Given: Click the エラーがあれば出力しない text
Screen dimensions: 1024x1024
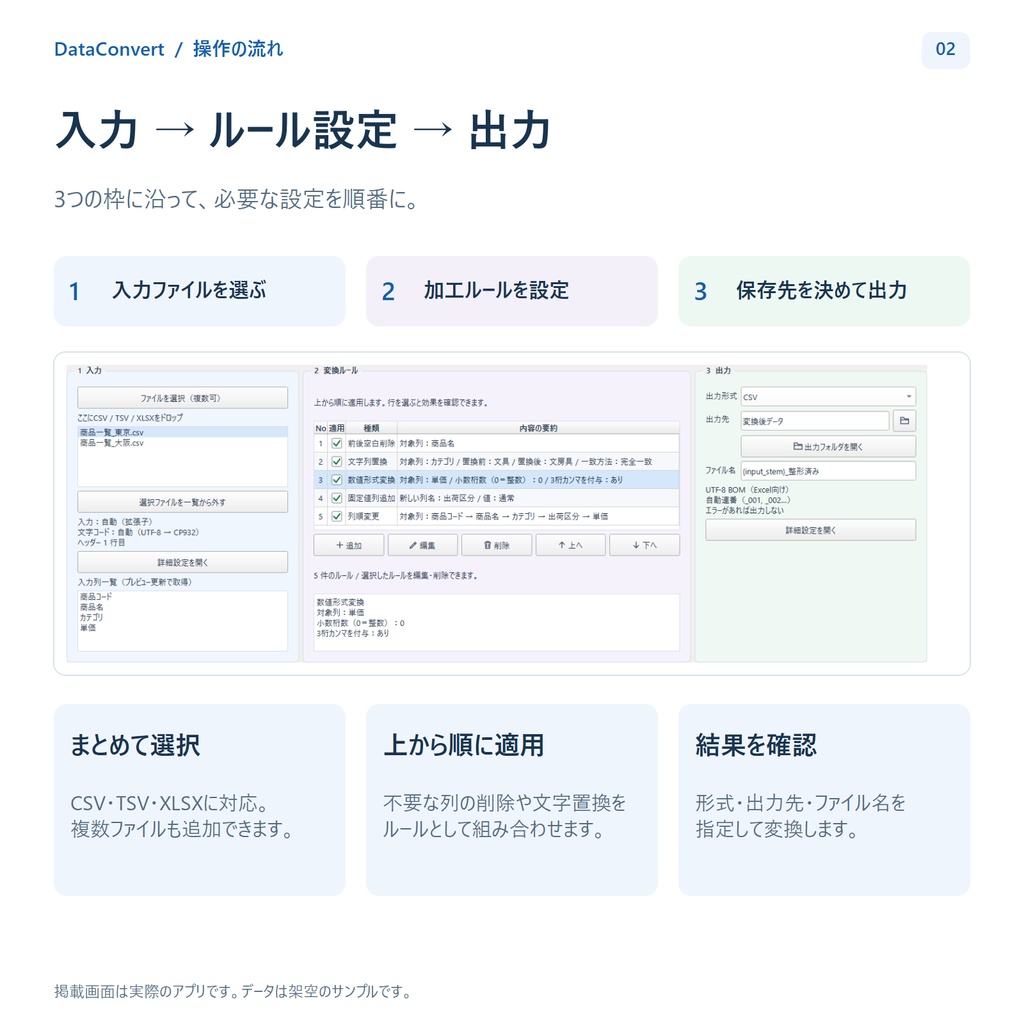Looking at the screenshot, I should pos(744,511).
